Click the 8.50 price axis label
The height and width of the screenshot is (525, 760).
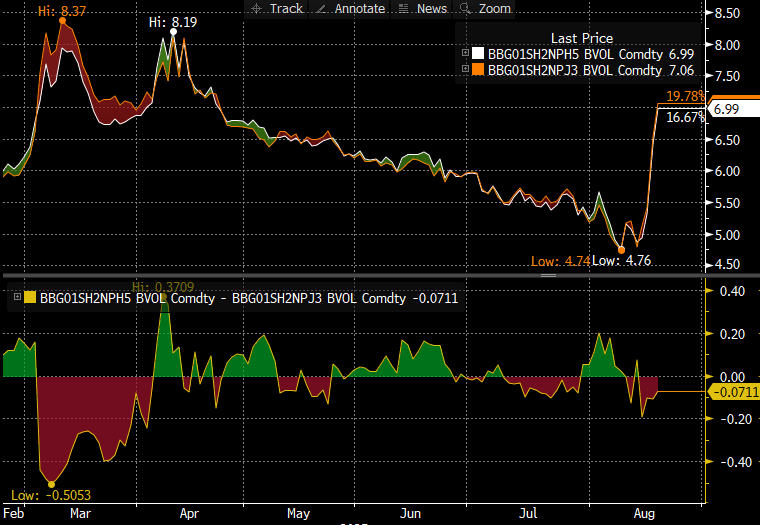(728, 13)
